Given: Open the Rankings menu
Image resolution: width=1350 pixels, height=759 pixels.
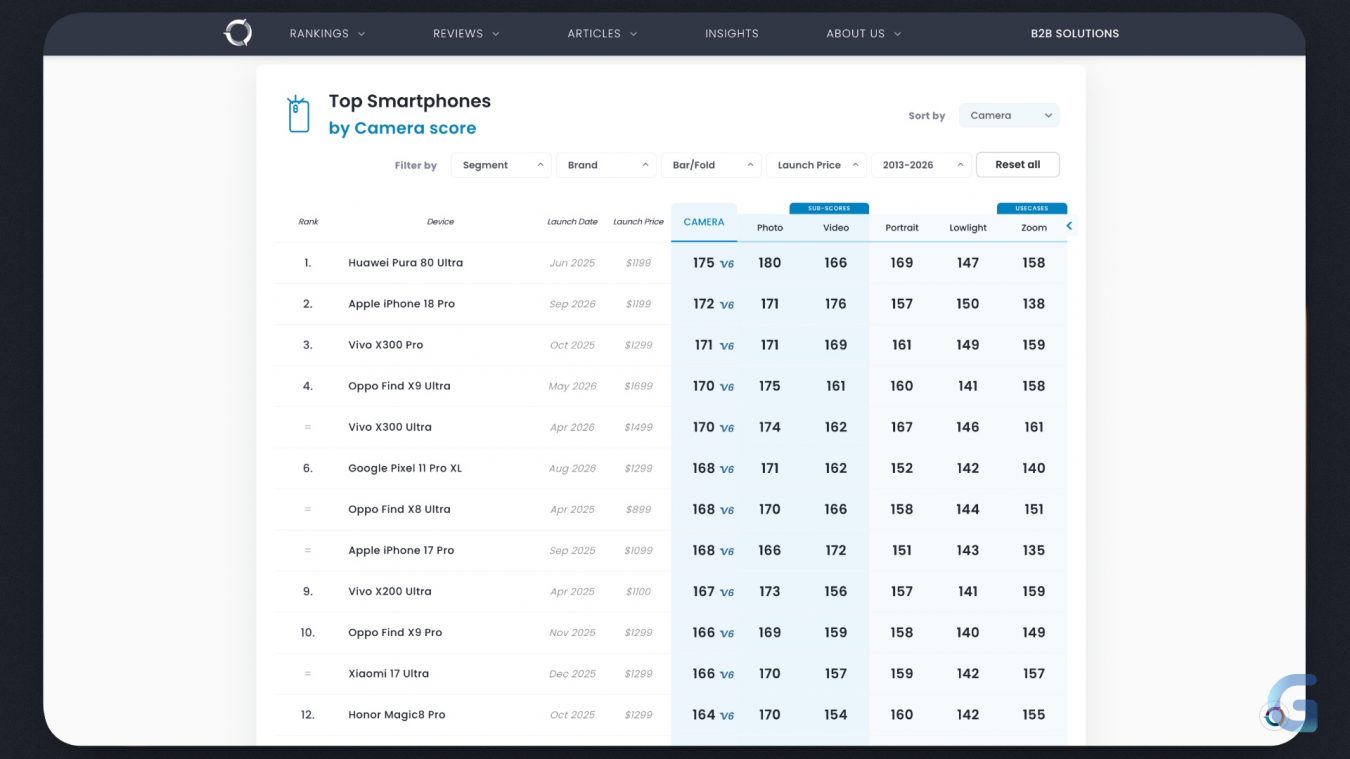Looking at the screenshot, I should (327, 33).
